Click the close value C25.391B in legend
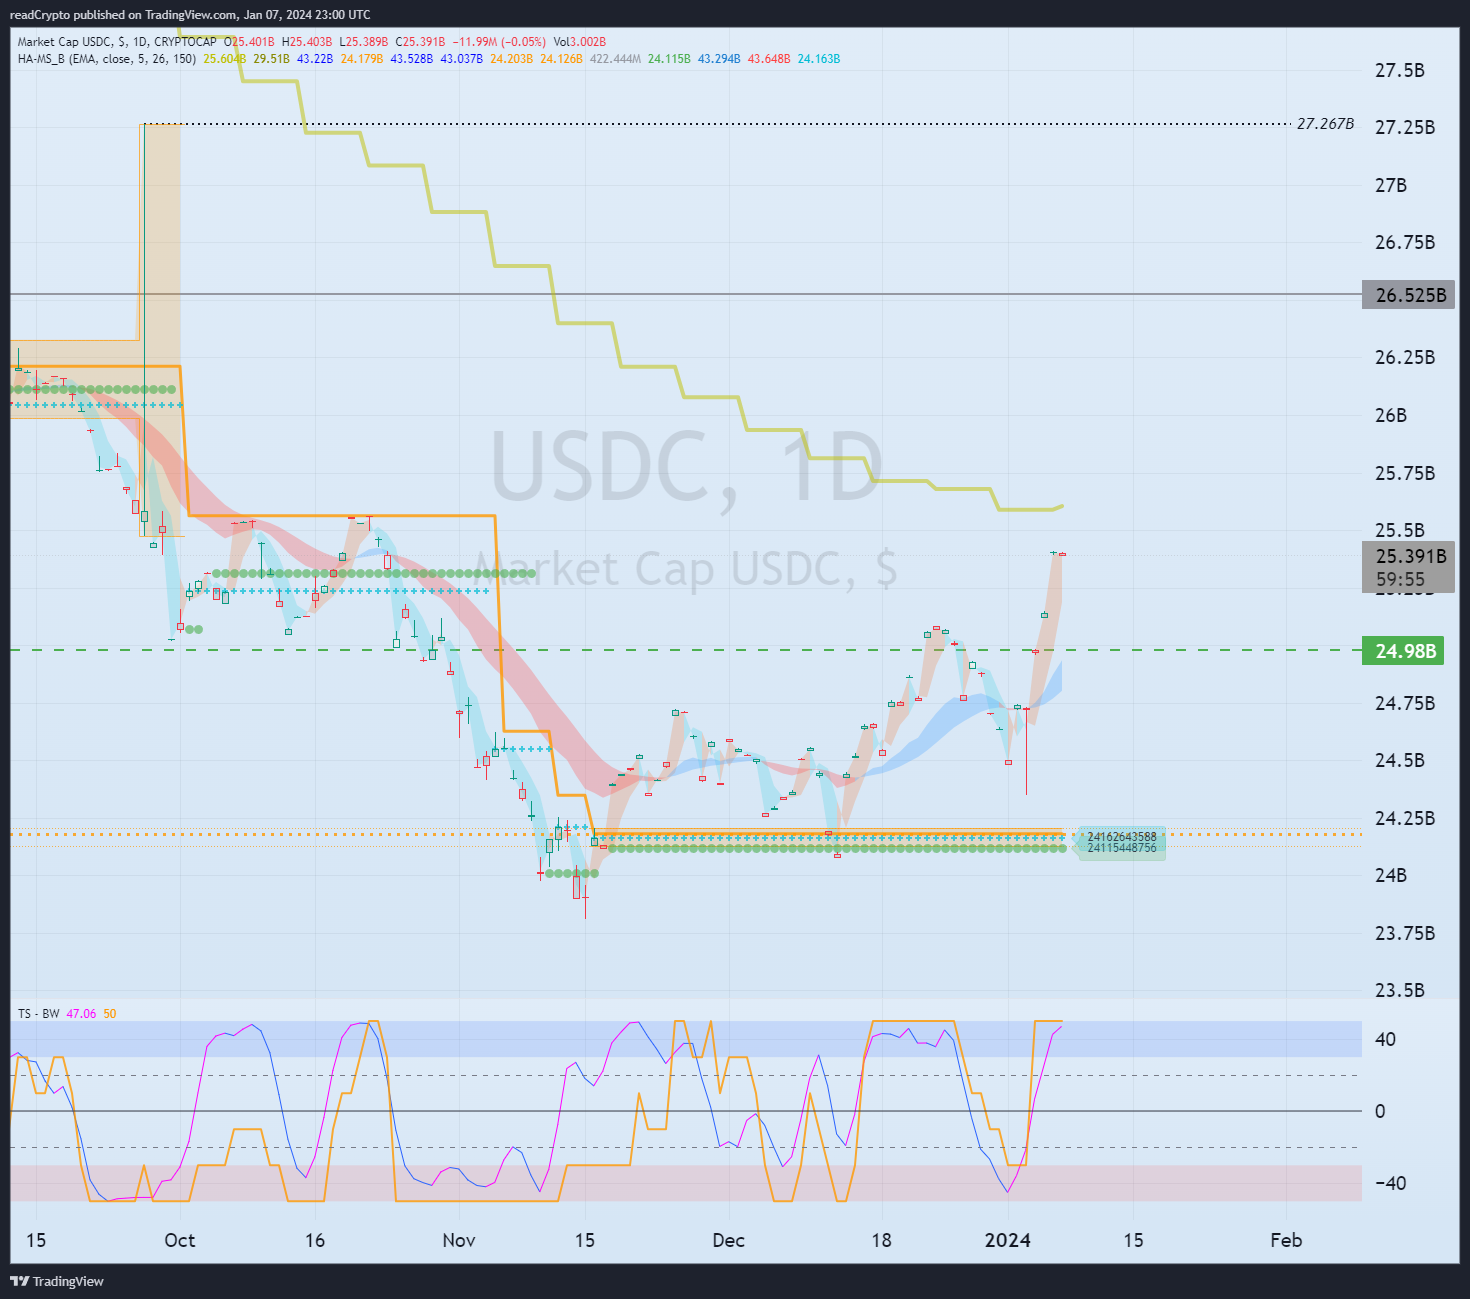Image resolution: width=1470 pixels, height=1299 pixels. pyautogui.click(x=420, y=42)
